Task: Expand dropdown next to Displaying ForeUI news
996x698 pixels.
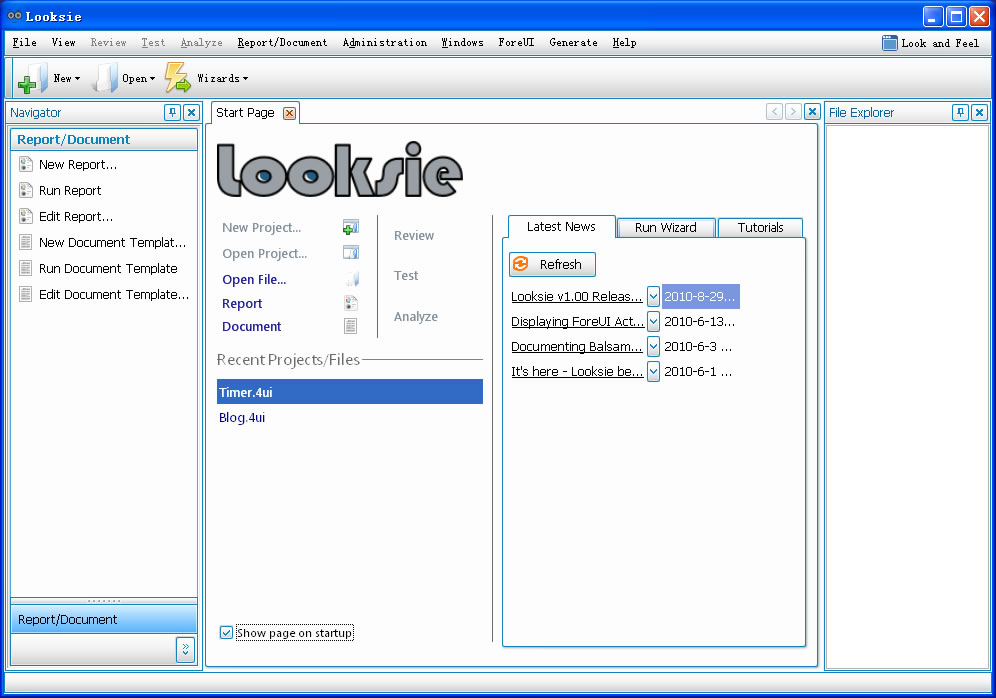Action: [x=653, y=322]
